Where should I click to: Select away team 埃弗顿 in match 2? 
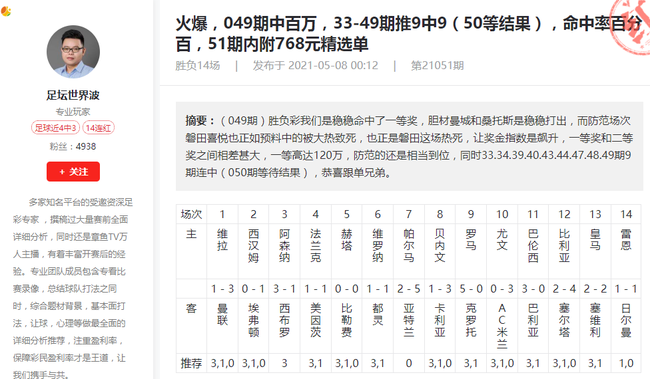(254, 320)
